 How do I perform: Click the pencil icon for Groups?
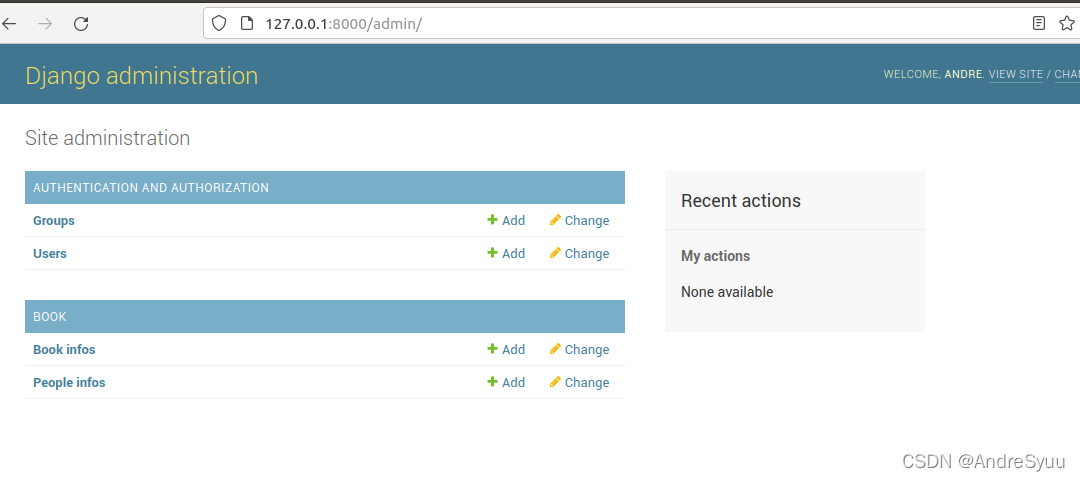pyautogui.click(x=555, y=220)
